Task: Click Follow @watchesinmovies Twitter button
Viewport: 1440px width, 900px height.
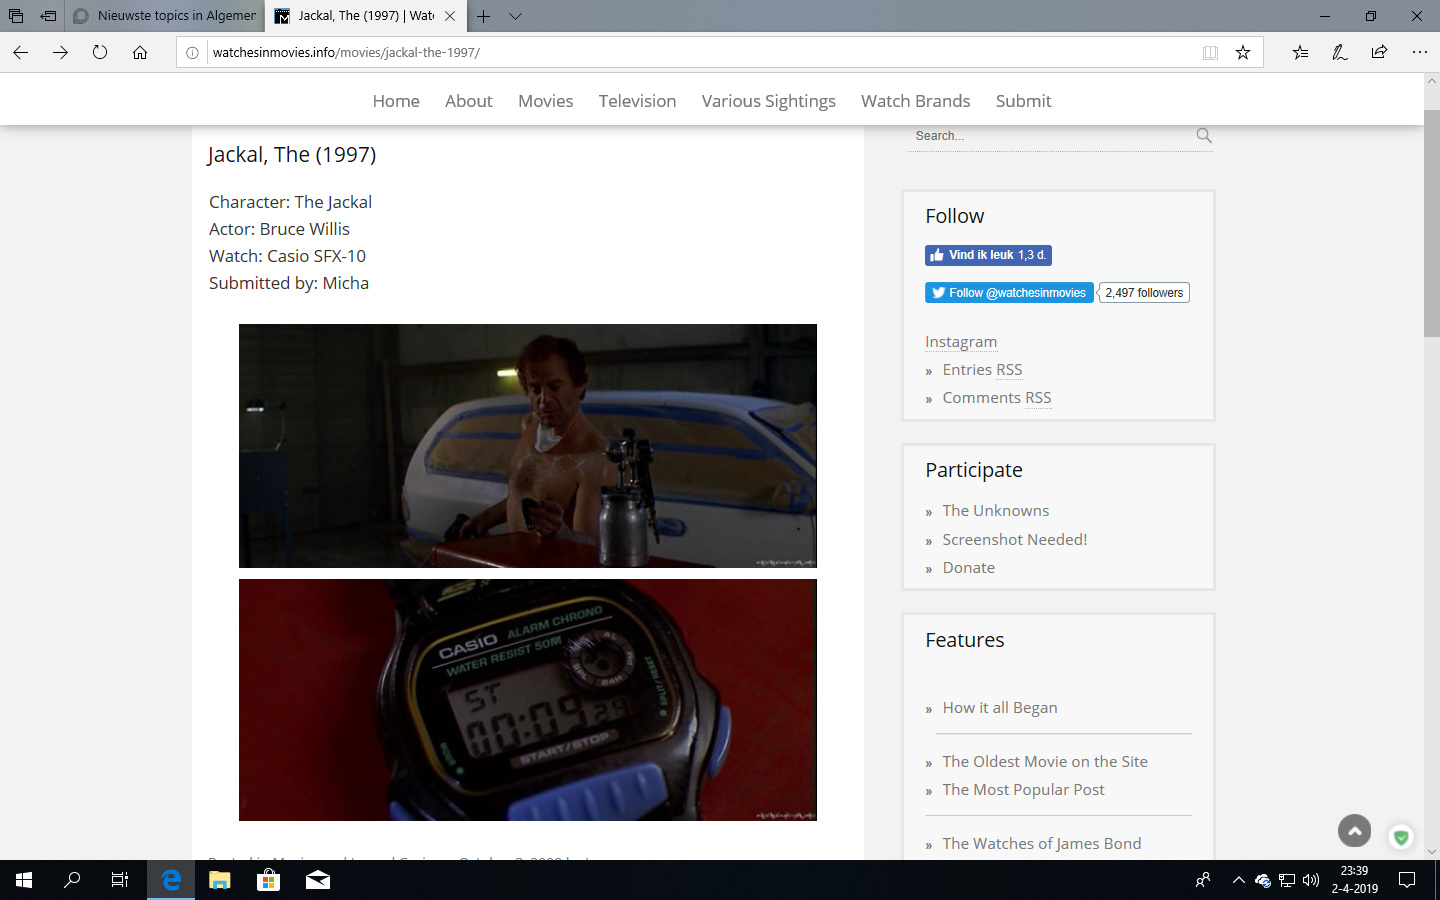Action: (x=1009, y=293)
